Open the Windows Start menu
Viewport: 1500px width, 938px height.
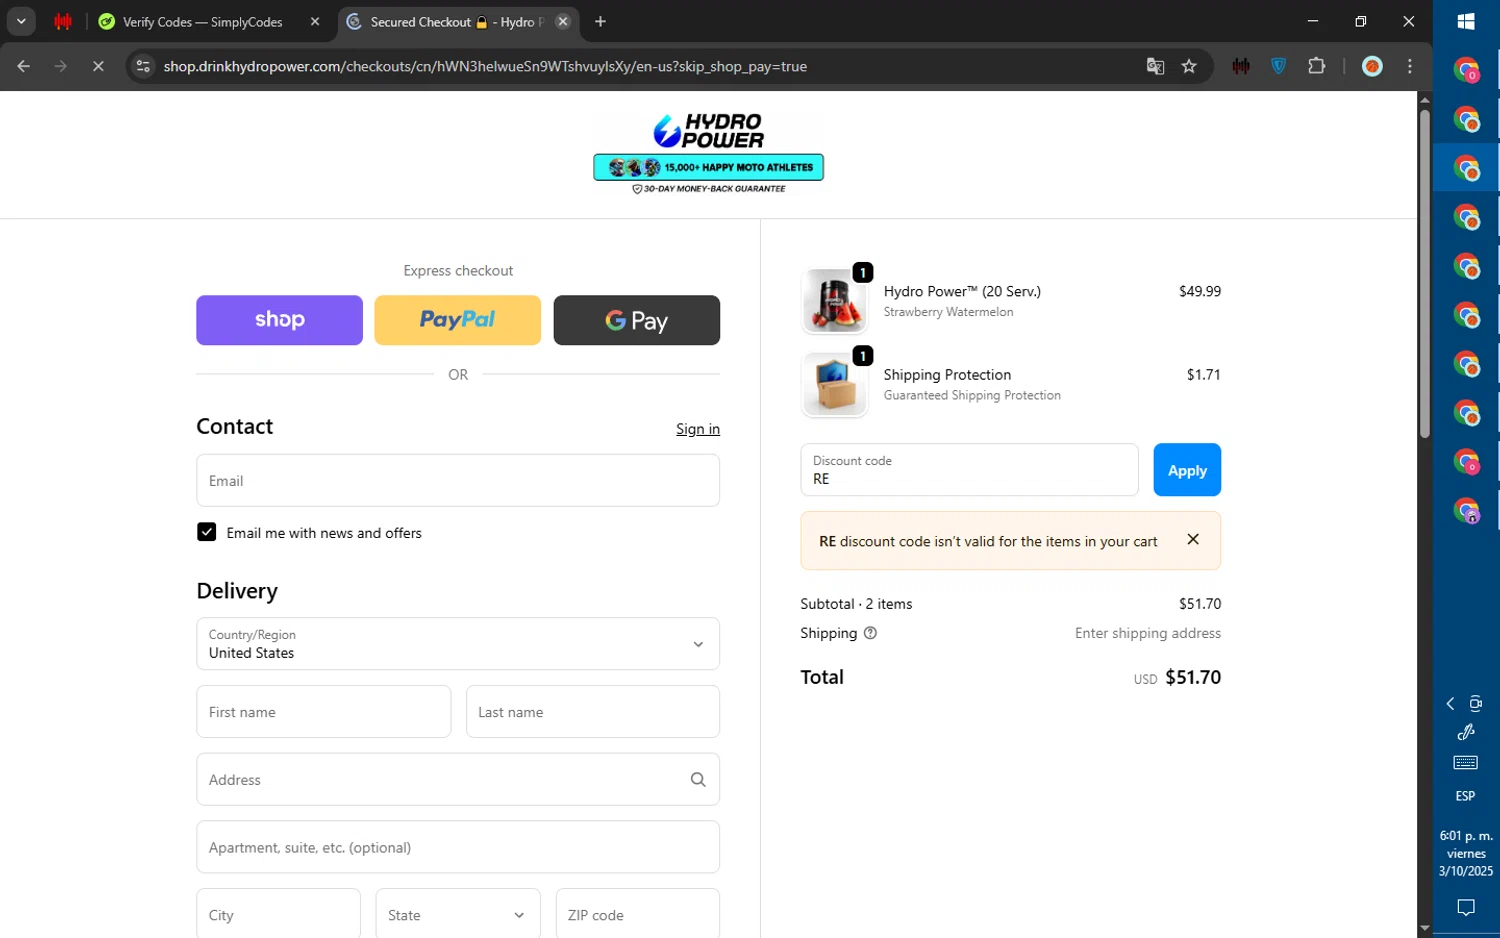tap(1466, 21)
